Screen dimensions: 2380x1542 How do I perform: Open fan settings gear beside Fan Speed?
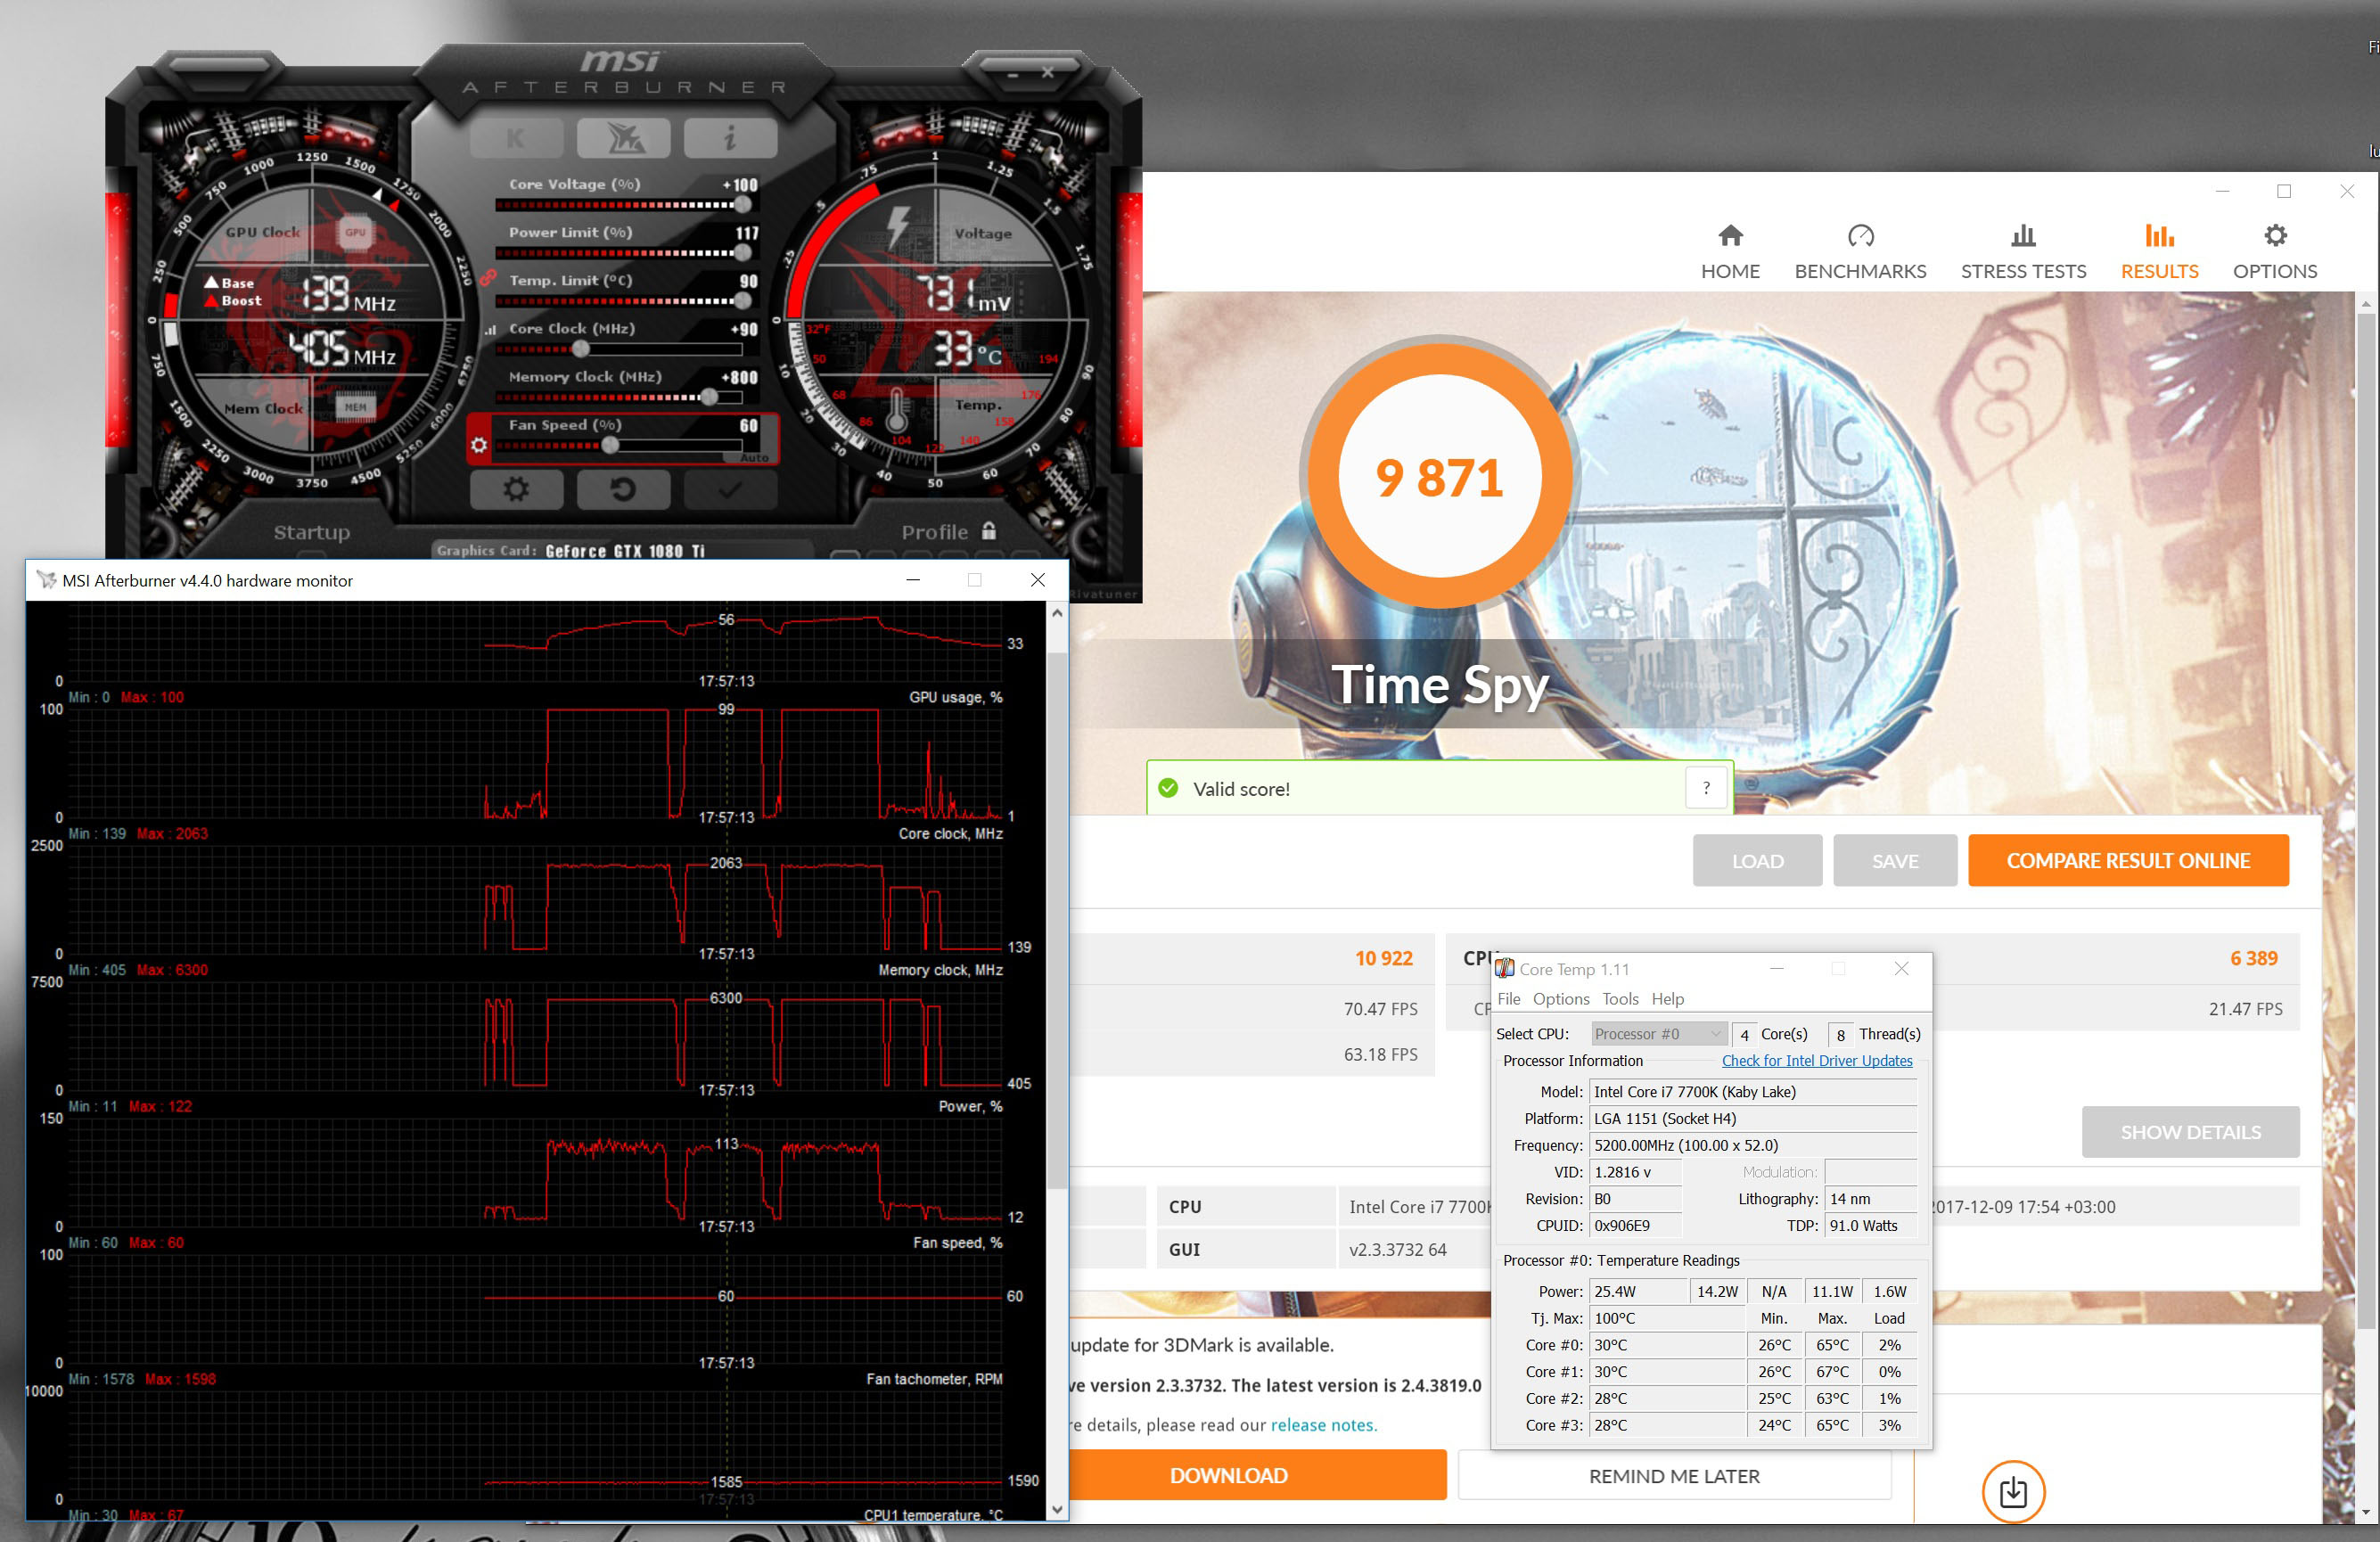479,445
